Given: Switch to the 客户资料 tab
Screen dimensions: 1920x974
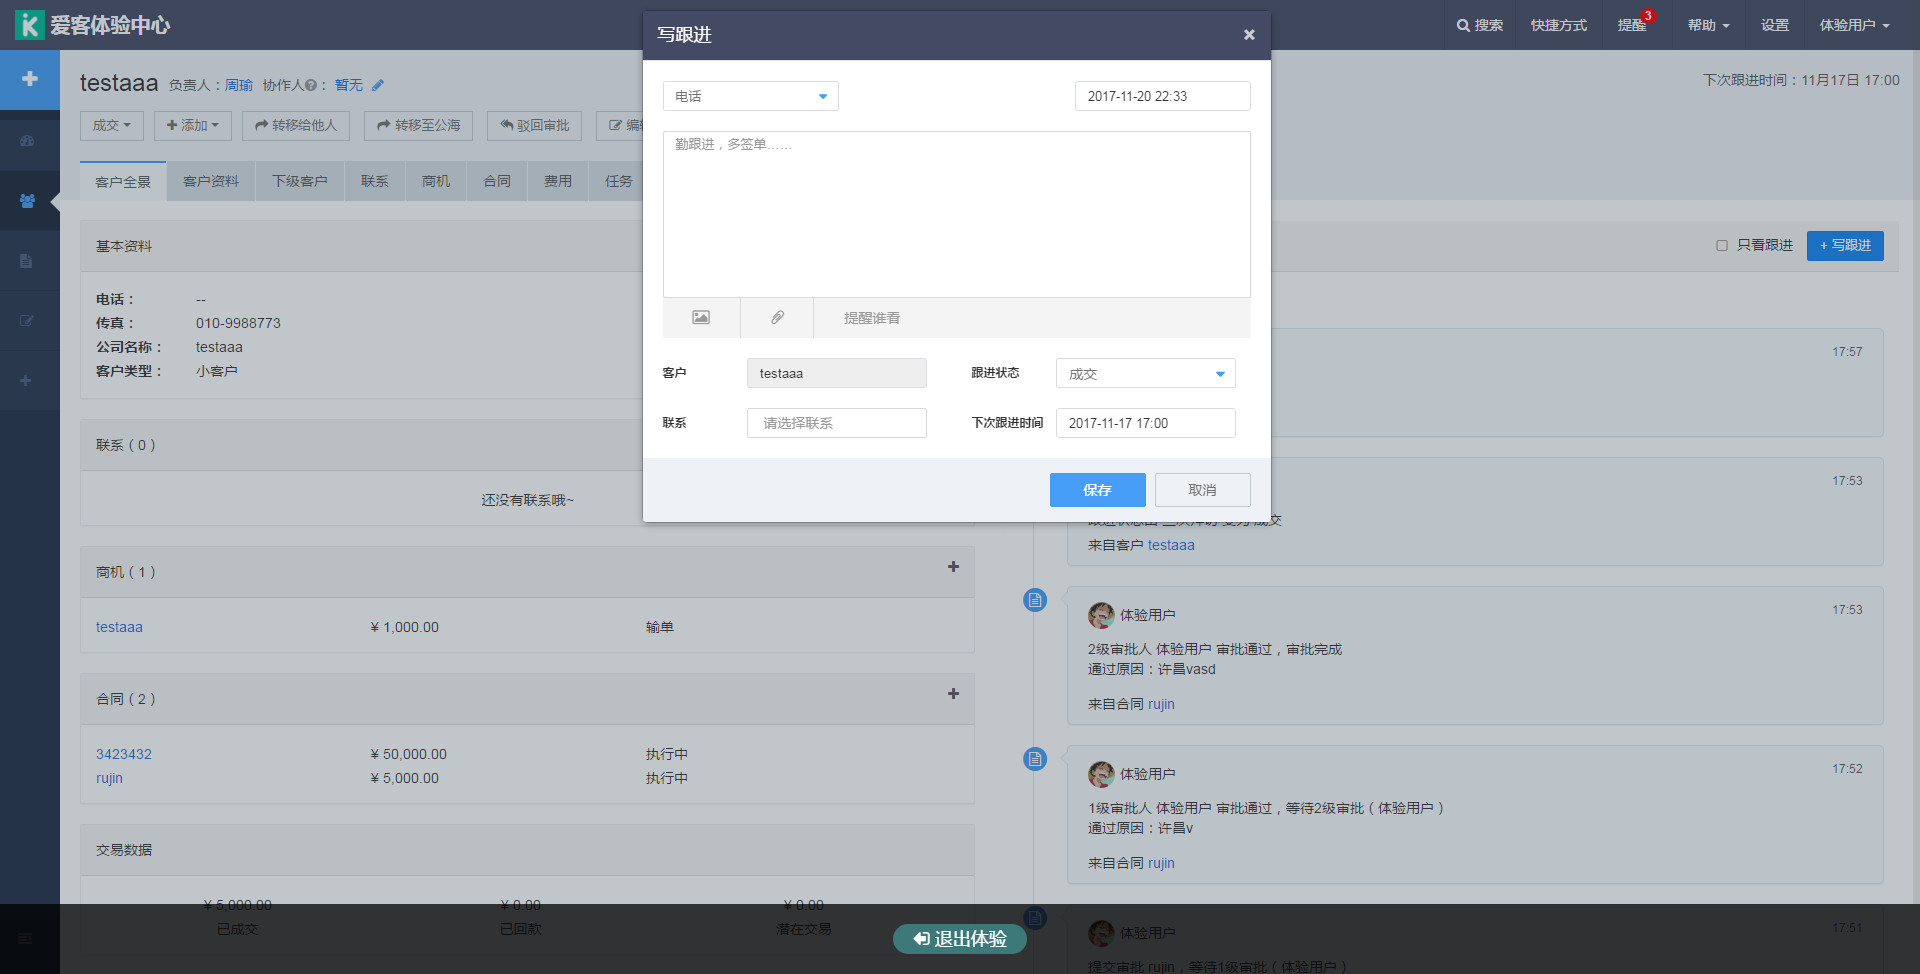Looking at the screenshot, I should click(x=211, y=181).
